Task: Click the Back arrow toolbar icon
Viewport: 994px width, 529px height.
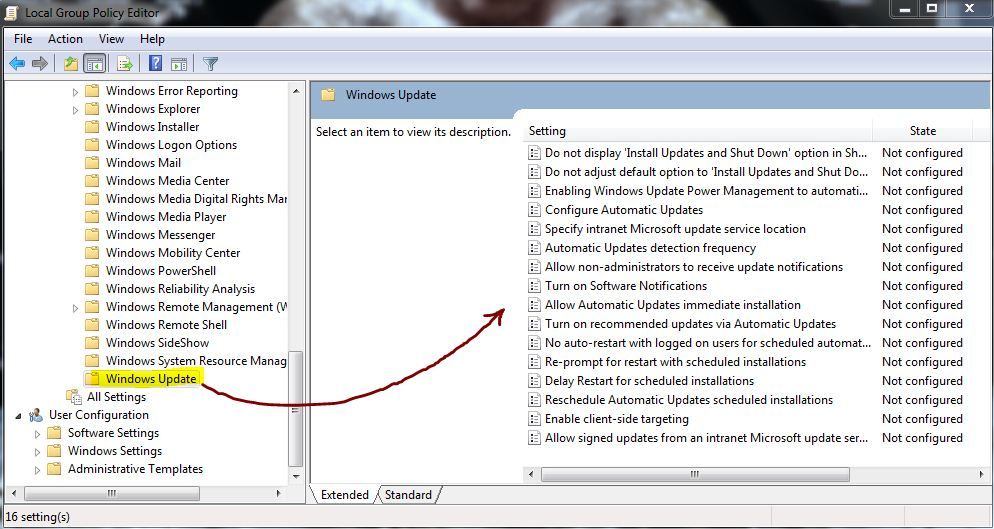Action: click(17, 63)
